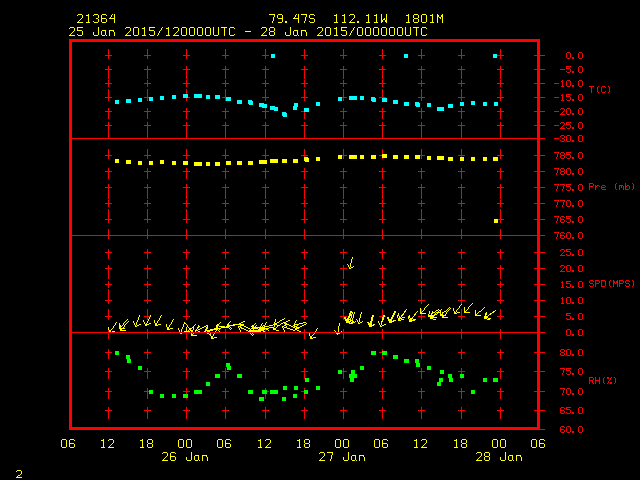The width and height of the screenshot is (640, 480).
Task: Select the longitude value 112.11W
Action: coord(360,19)
